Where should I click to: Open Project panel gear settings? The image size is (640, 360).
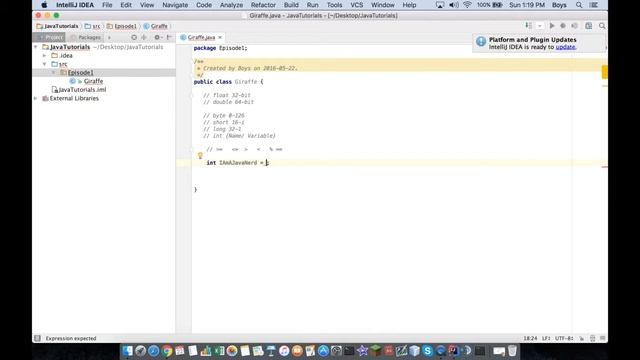point(157,37)
